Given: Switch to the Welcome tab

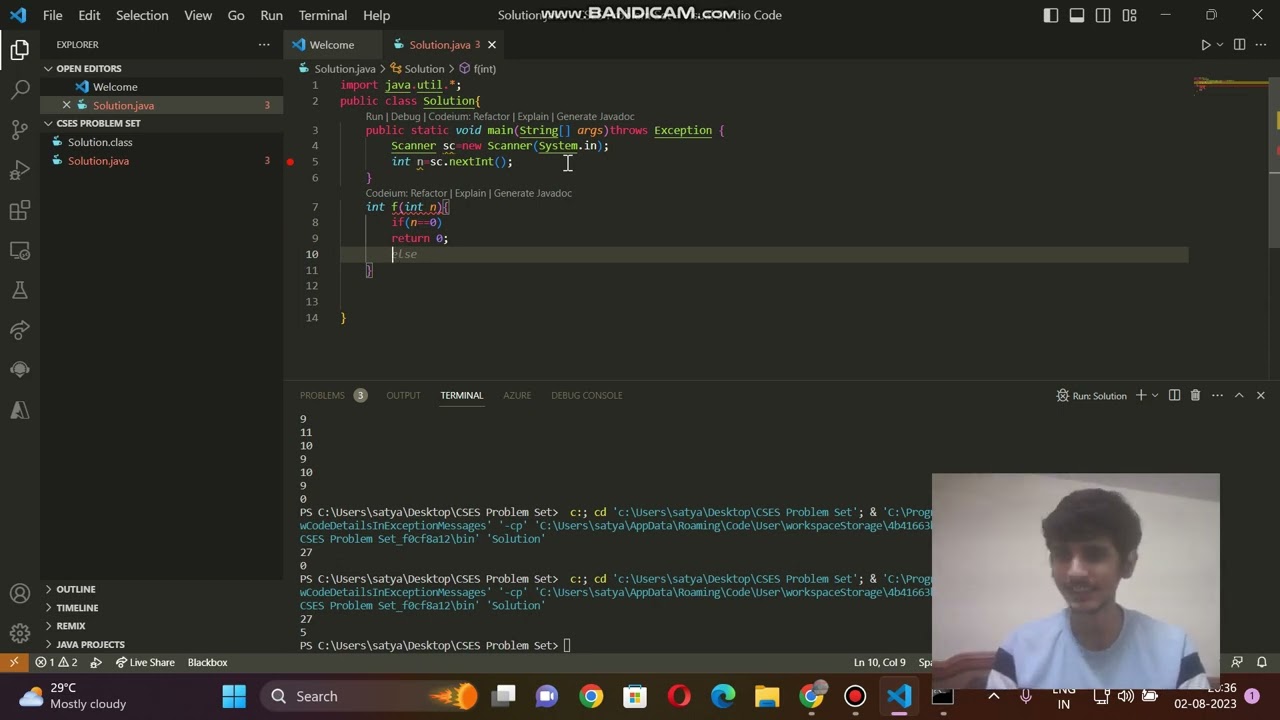Looking at the screenshot, I should pos(332,45).
